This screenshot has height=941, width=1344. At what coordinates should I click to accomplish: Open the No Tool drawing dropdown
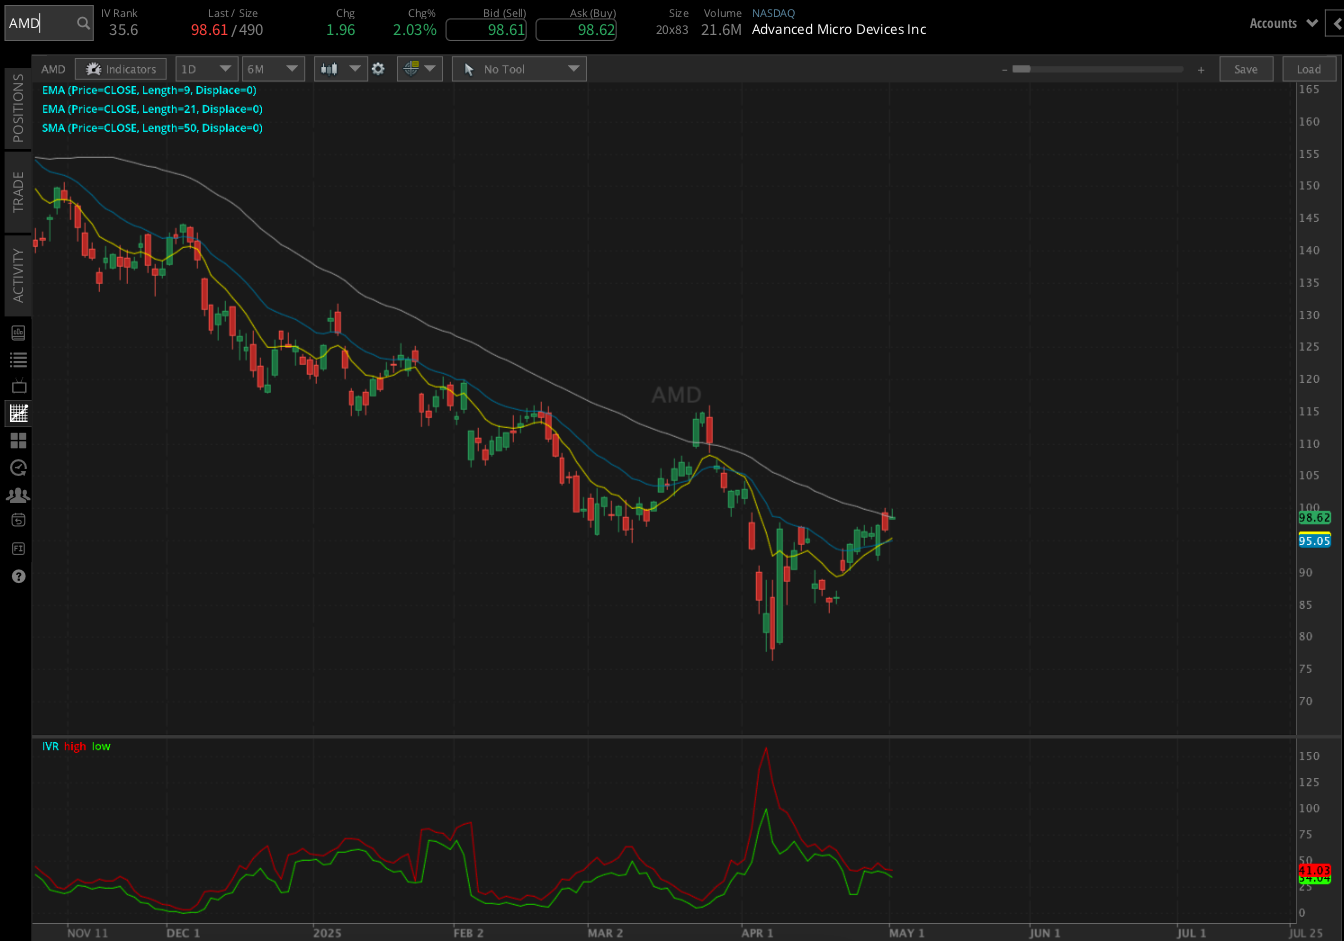(519, 69)
